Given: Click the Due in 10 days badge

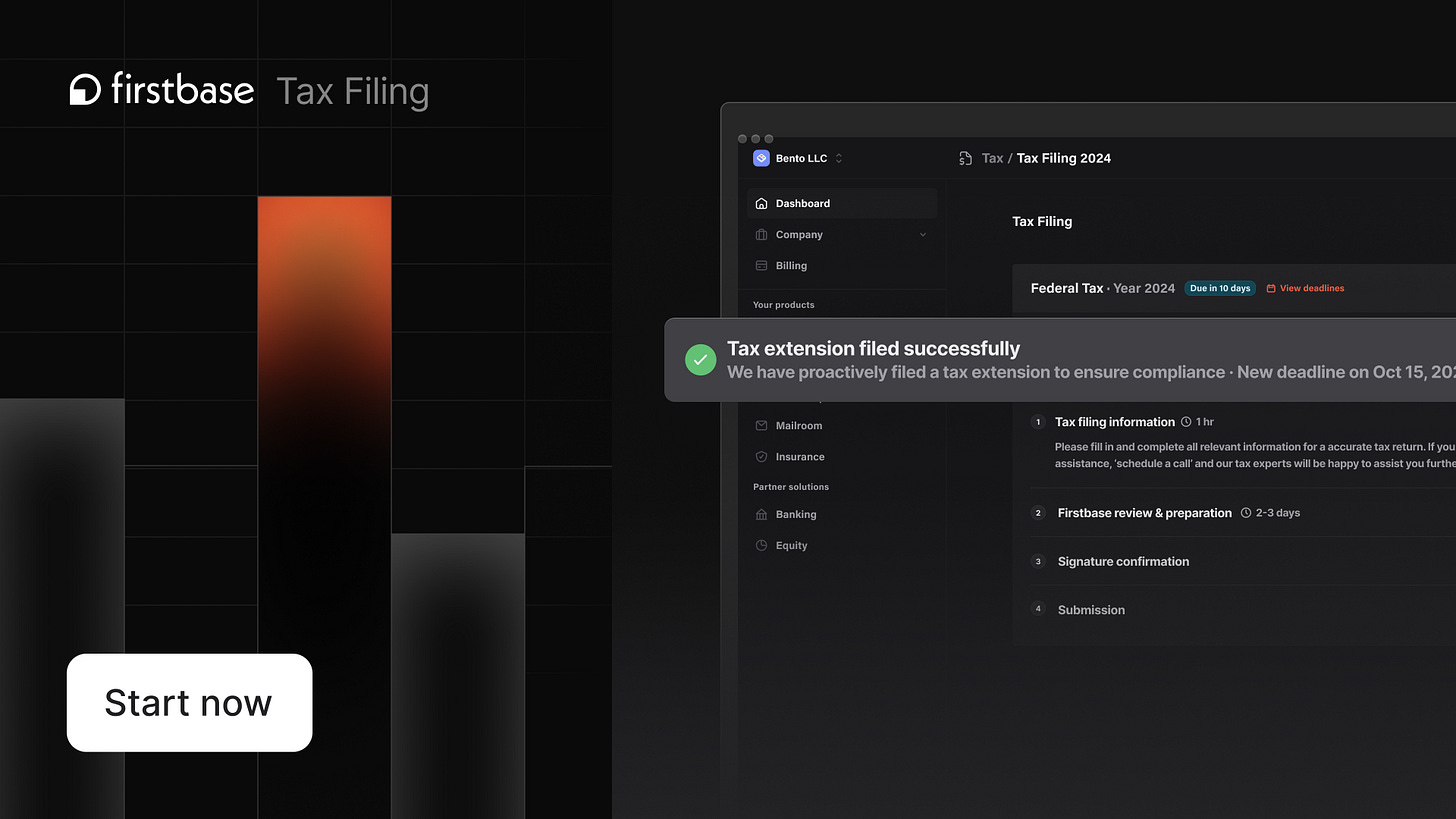Looking at the screenshot, I should [1220, 288].
